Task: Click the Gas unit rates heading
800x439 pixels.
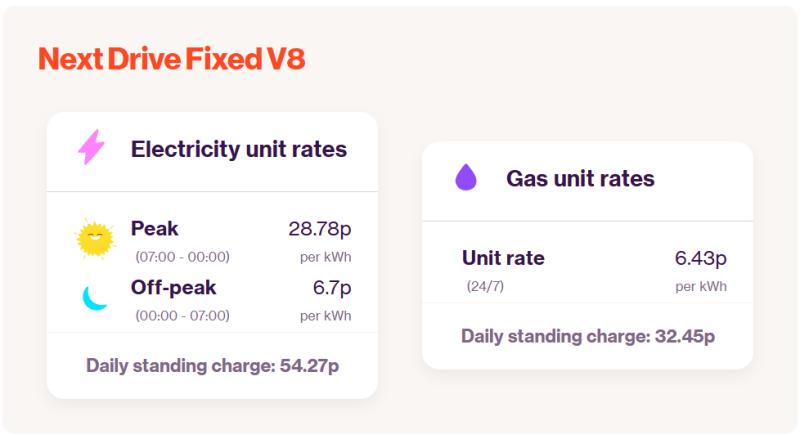Action: (x=580, y=179)
